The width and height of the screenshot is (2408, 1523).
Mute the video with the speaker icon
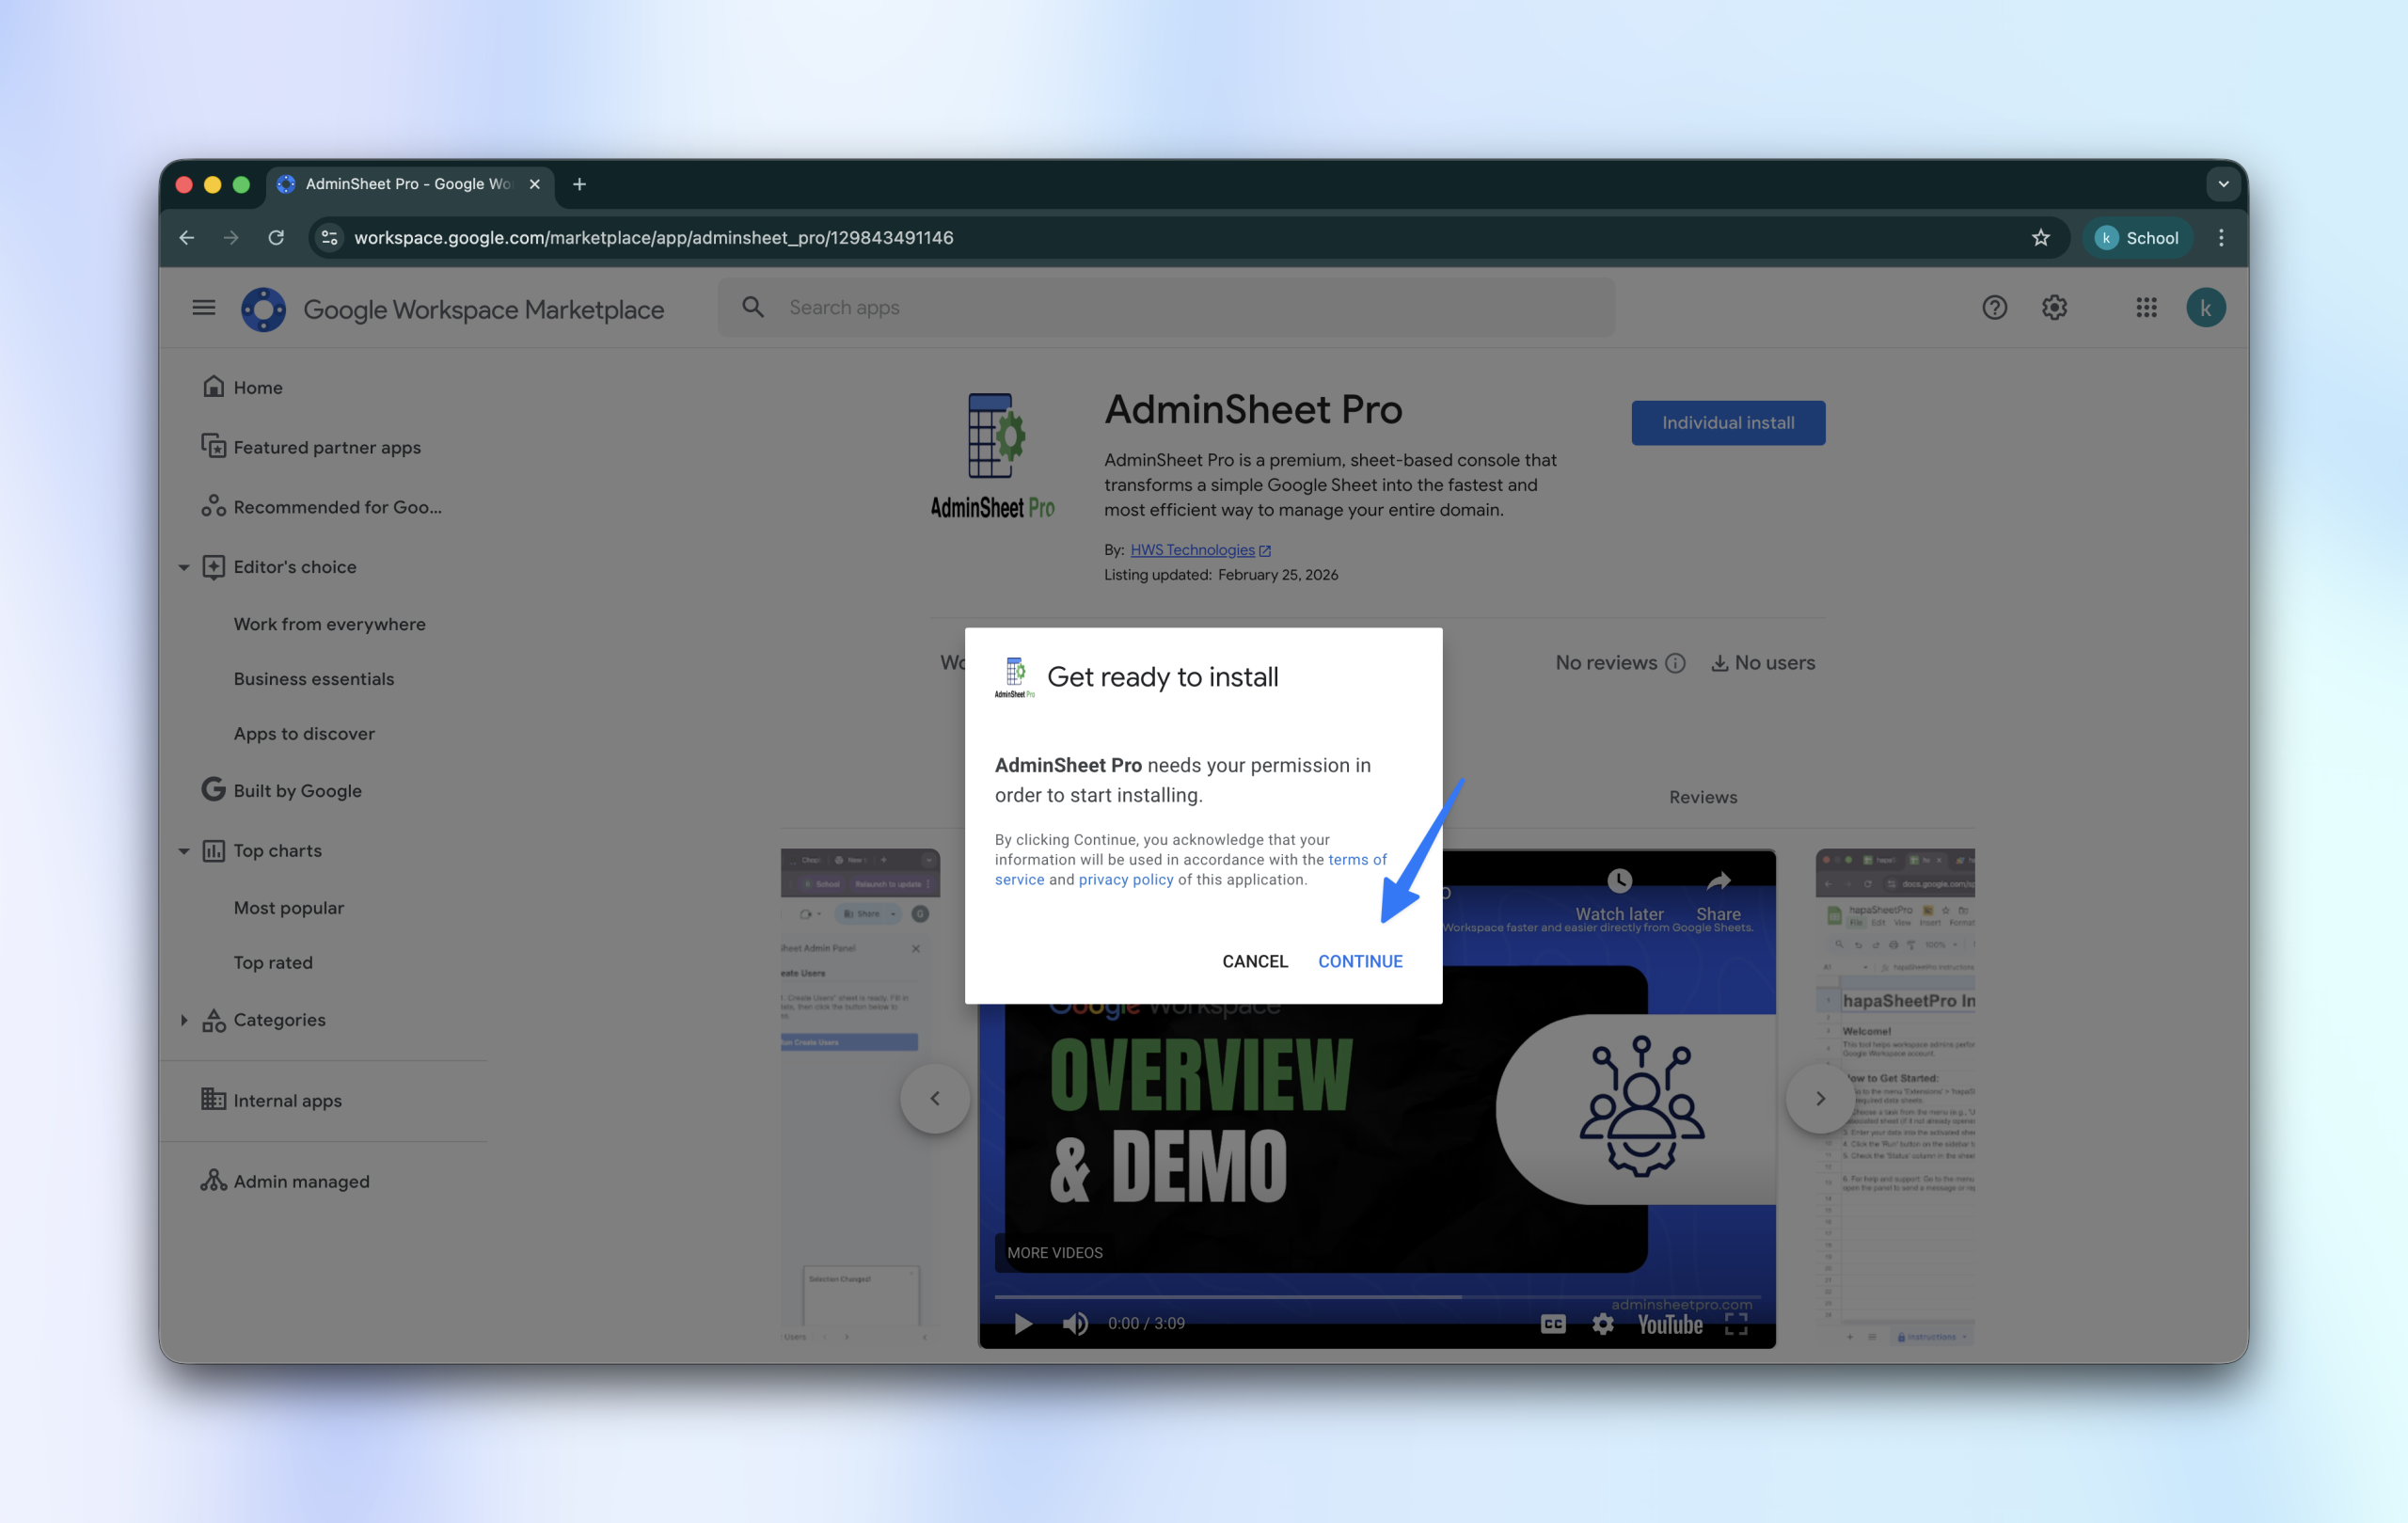point(1075,1323)
